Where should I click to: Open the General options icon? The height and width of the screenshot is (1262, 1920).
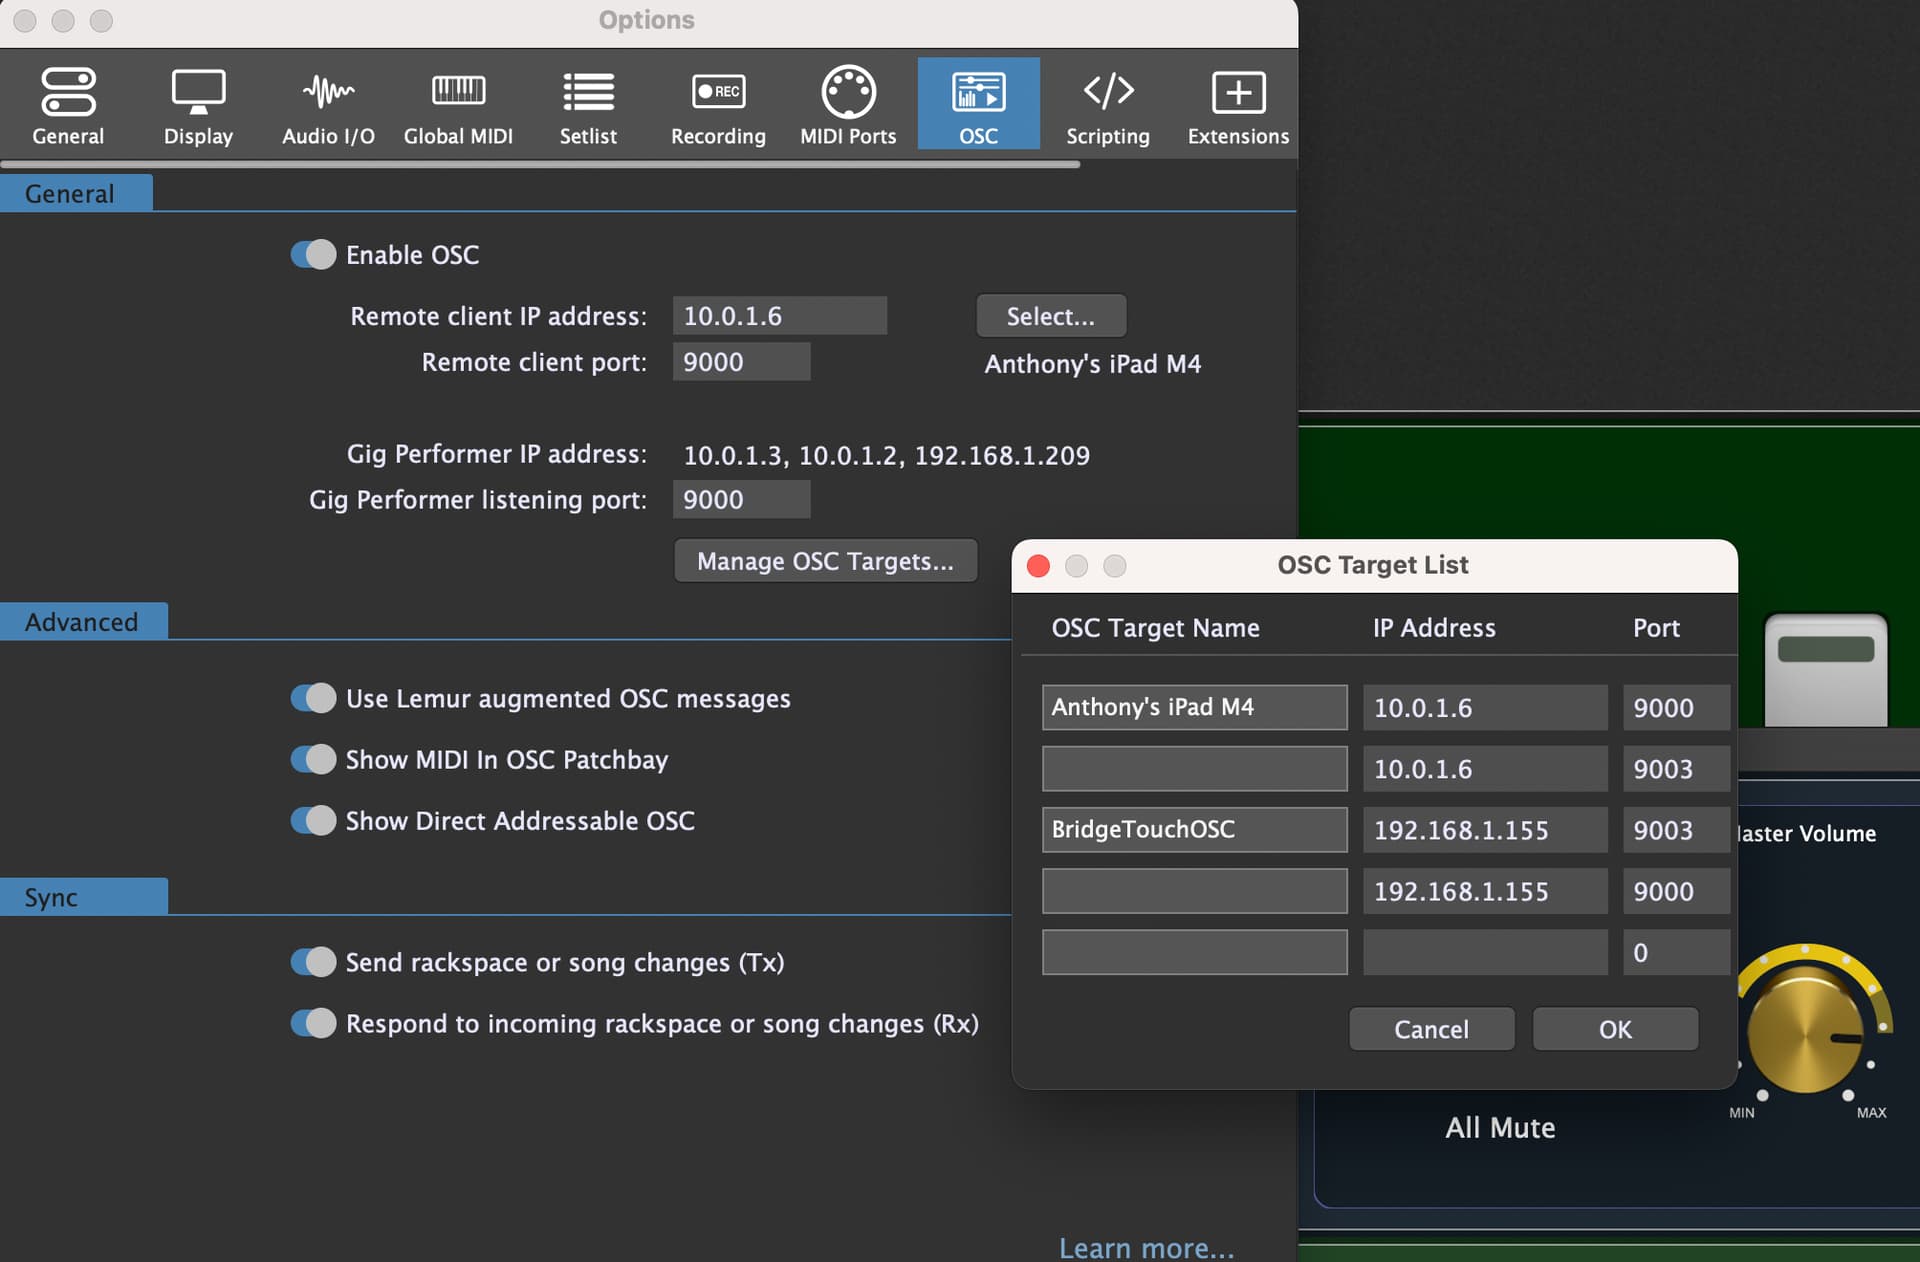tap(68, 104)
